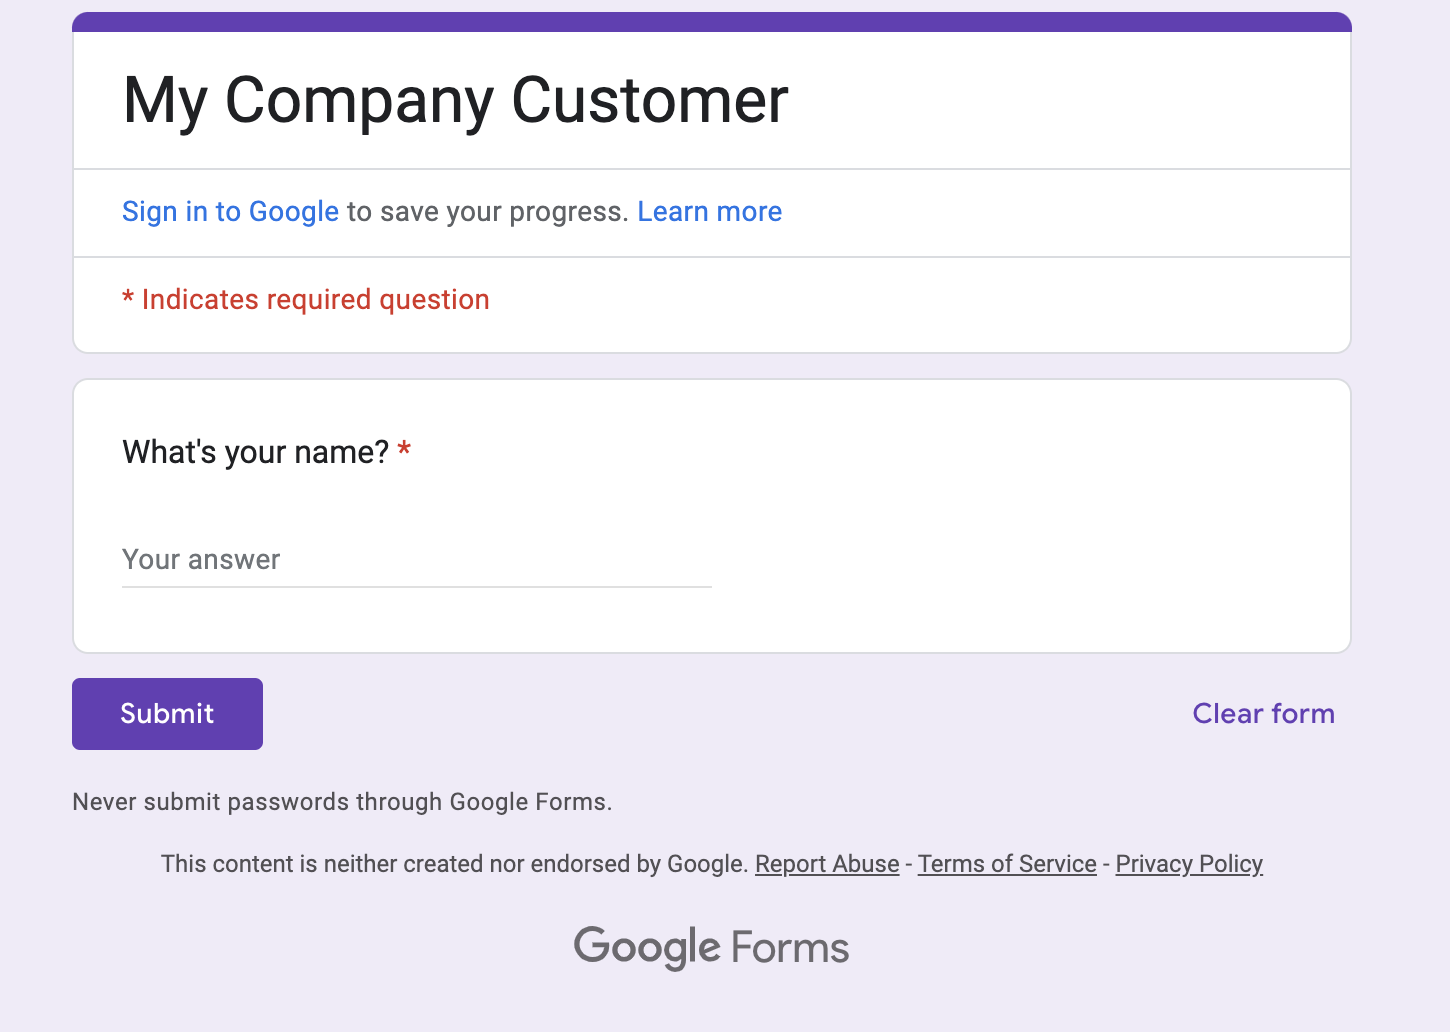Open the Report Abuse link

point(827,864)
